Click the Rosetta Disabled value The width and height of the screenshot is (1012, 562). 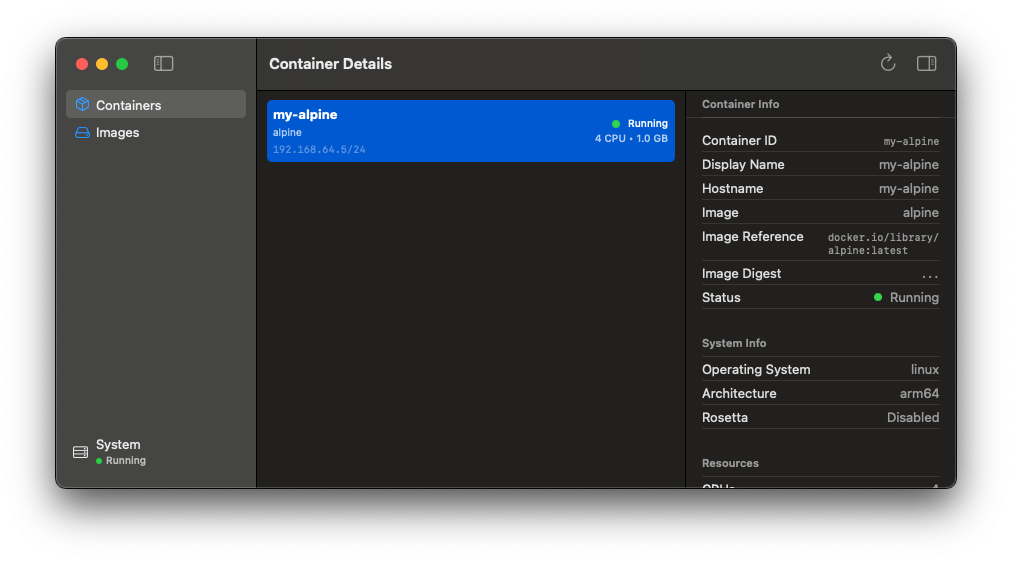(912, 417)
